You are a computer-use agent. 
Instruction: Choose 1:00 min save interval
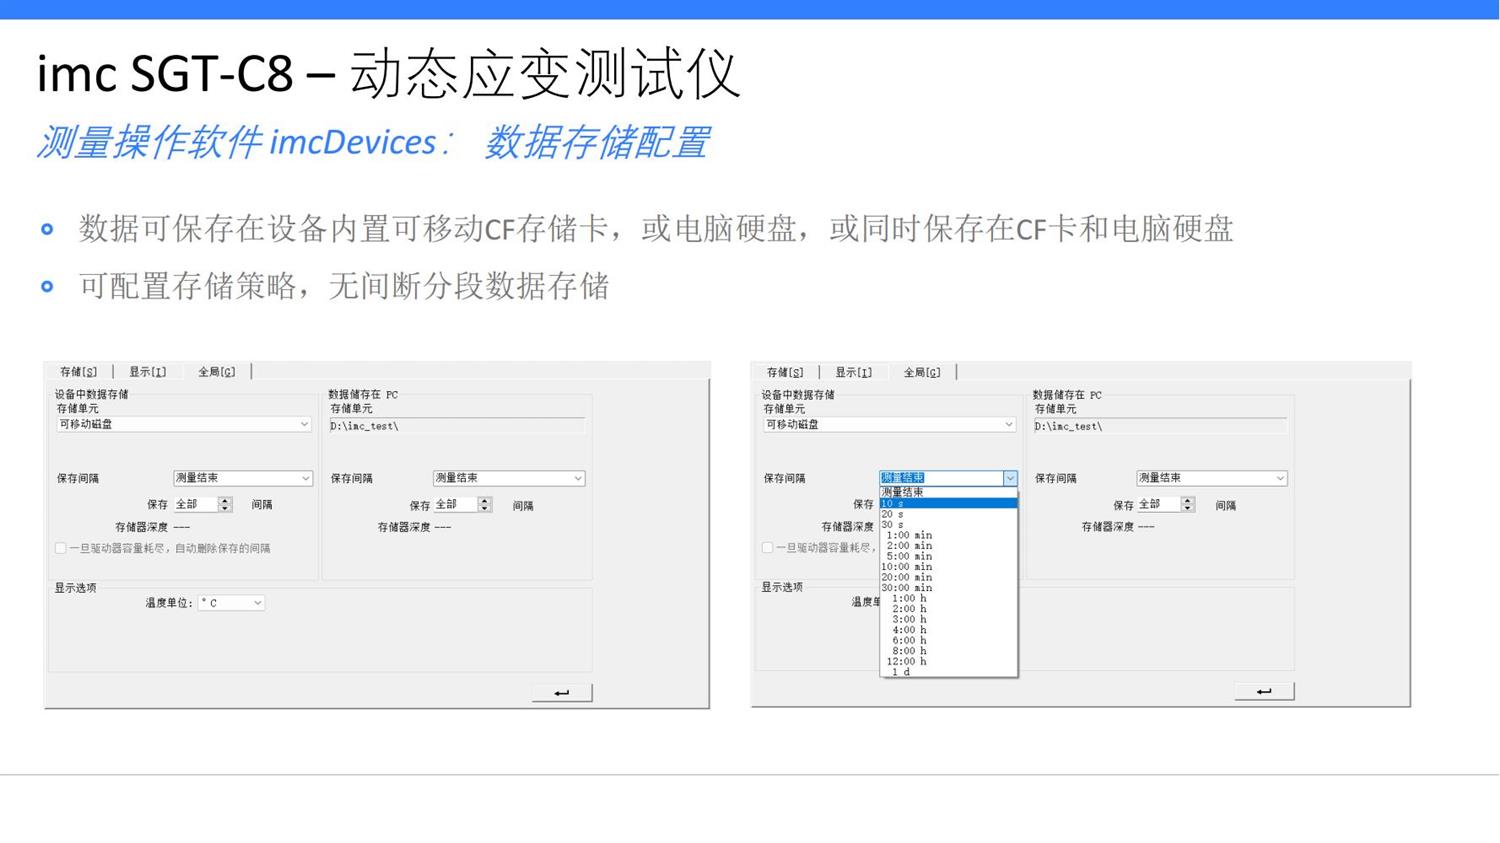[x=948, y=535]
